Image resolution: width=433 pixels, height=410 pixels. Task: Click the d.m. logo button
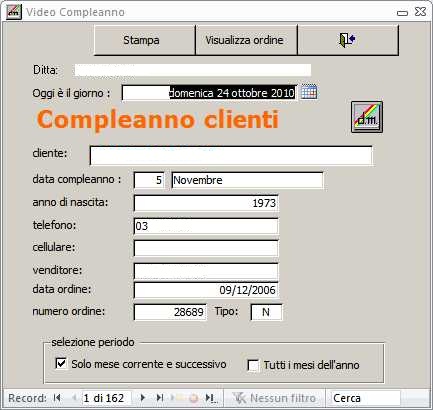tap(367, 117)
